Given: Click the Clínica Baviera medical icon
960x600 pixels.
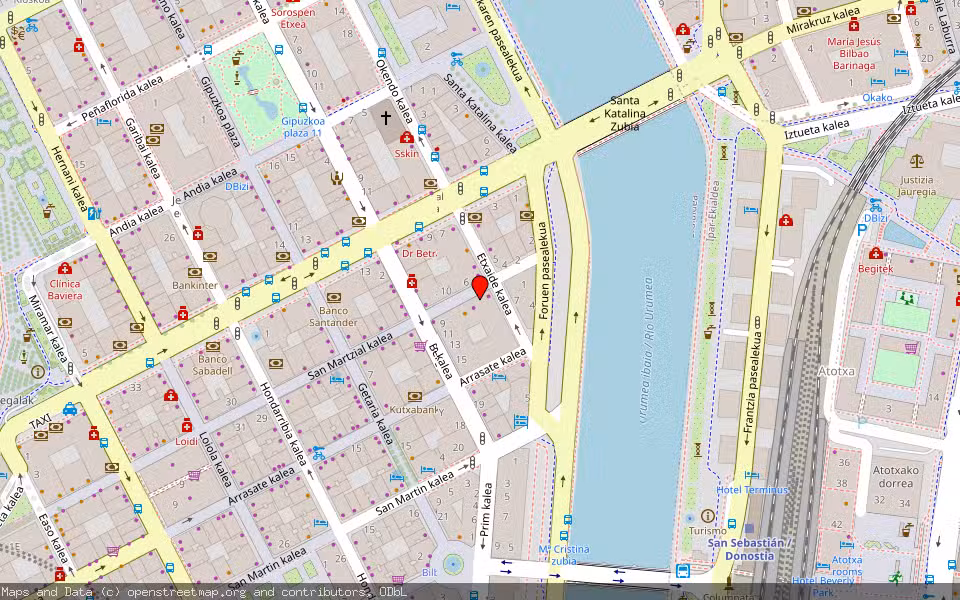Looking at the screenshot, I should (65, 269).
